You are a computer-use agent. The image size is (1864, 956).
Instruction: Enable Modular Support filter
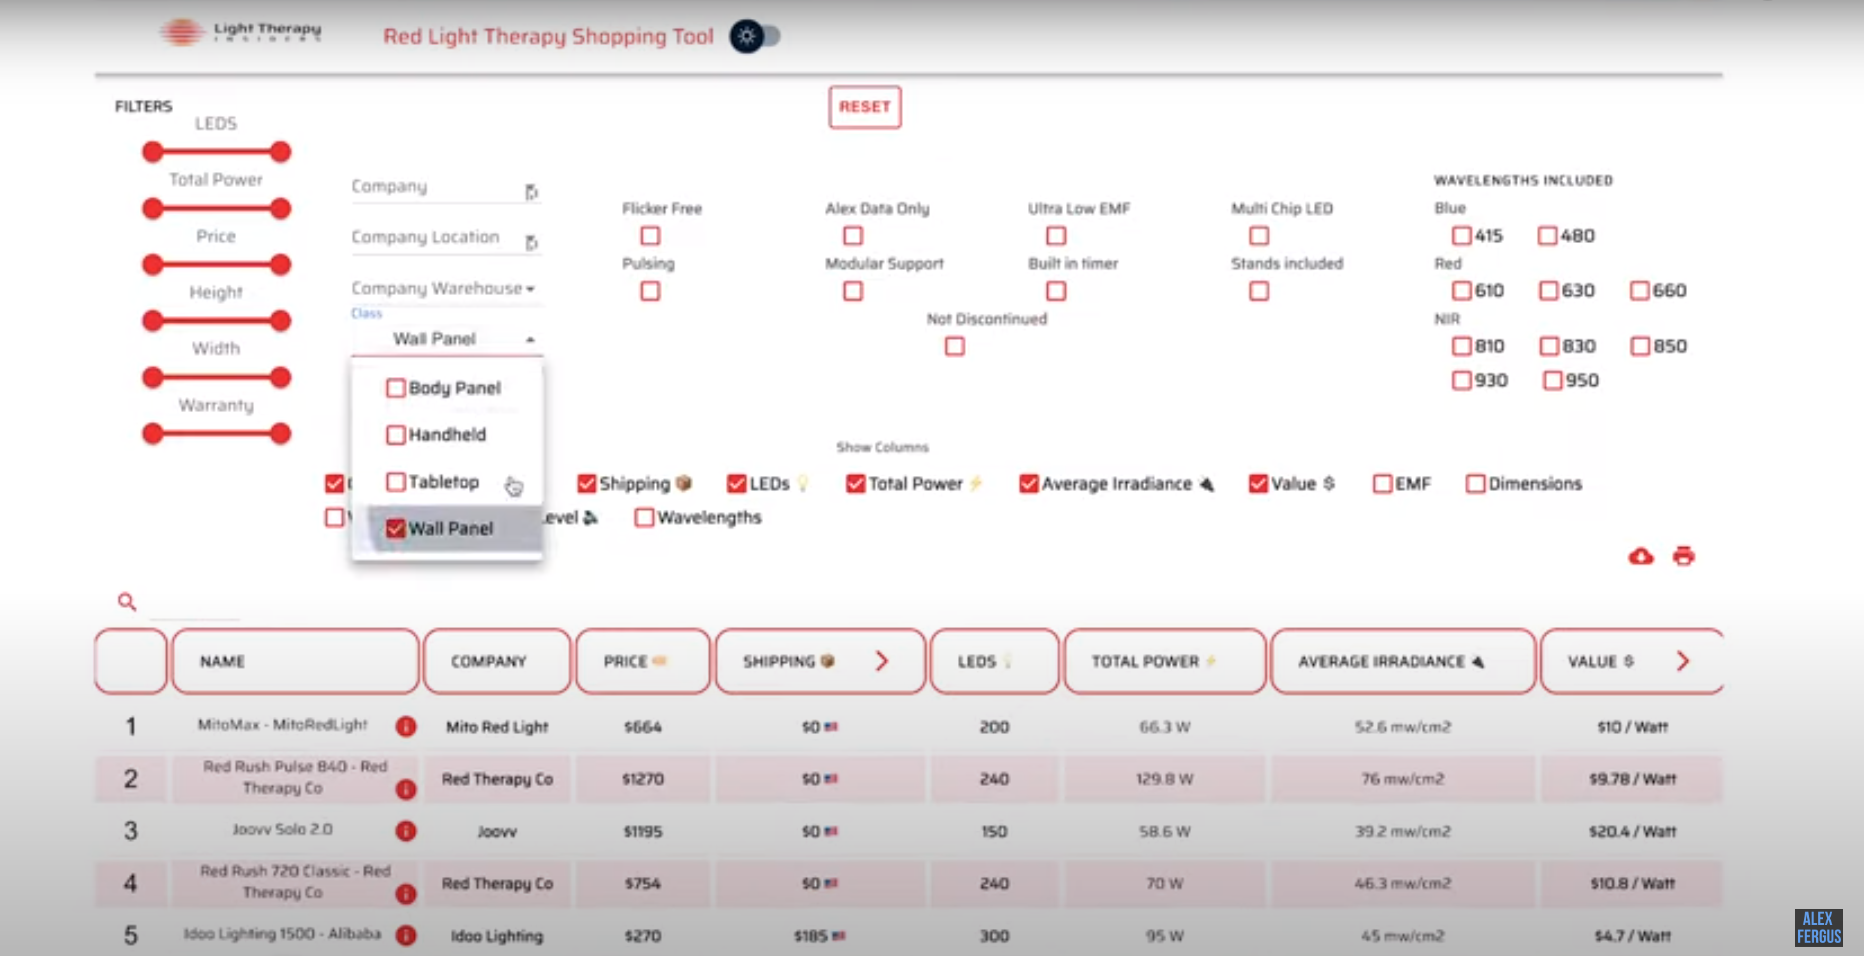click(x=853, y=291)
